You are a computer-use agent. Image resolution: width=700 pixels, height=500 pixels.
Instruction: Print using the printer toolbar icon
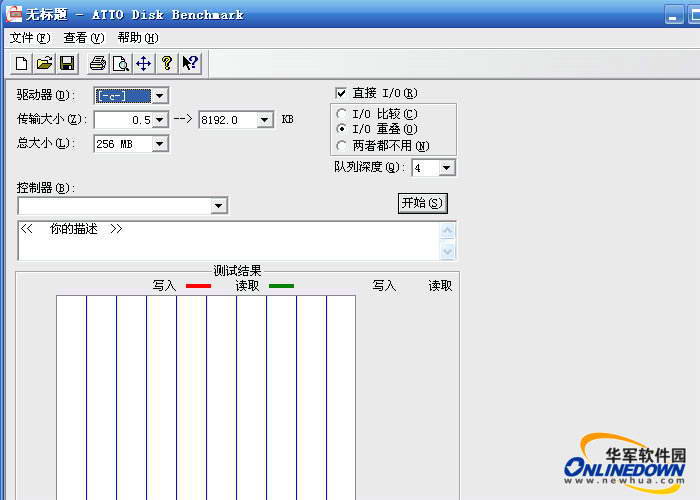[98, 63]
